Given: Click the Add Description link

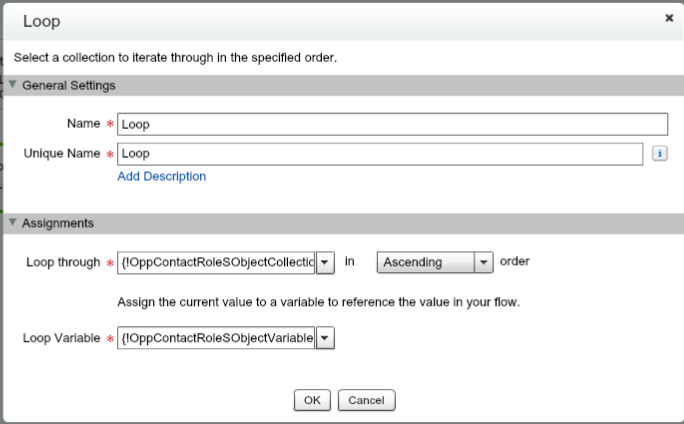Looking at the screenshot, I should pos(162,176).
